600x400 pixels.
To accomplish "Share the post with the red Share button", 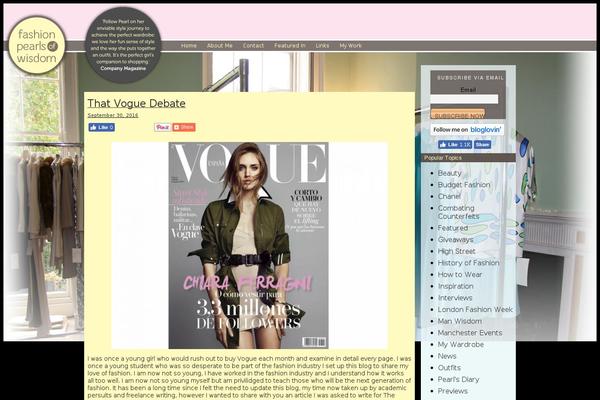I will pyautogui.click(x=184, y=127).
